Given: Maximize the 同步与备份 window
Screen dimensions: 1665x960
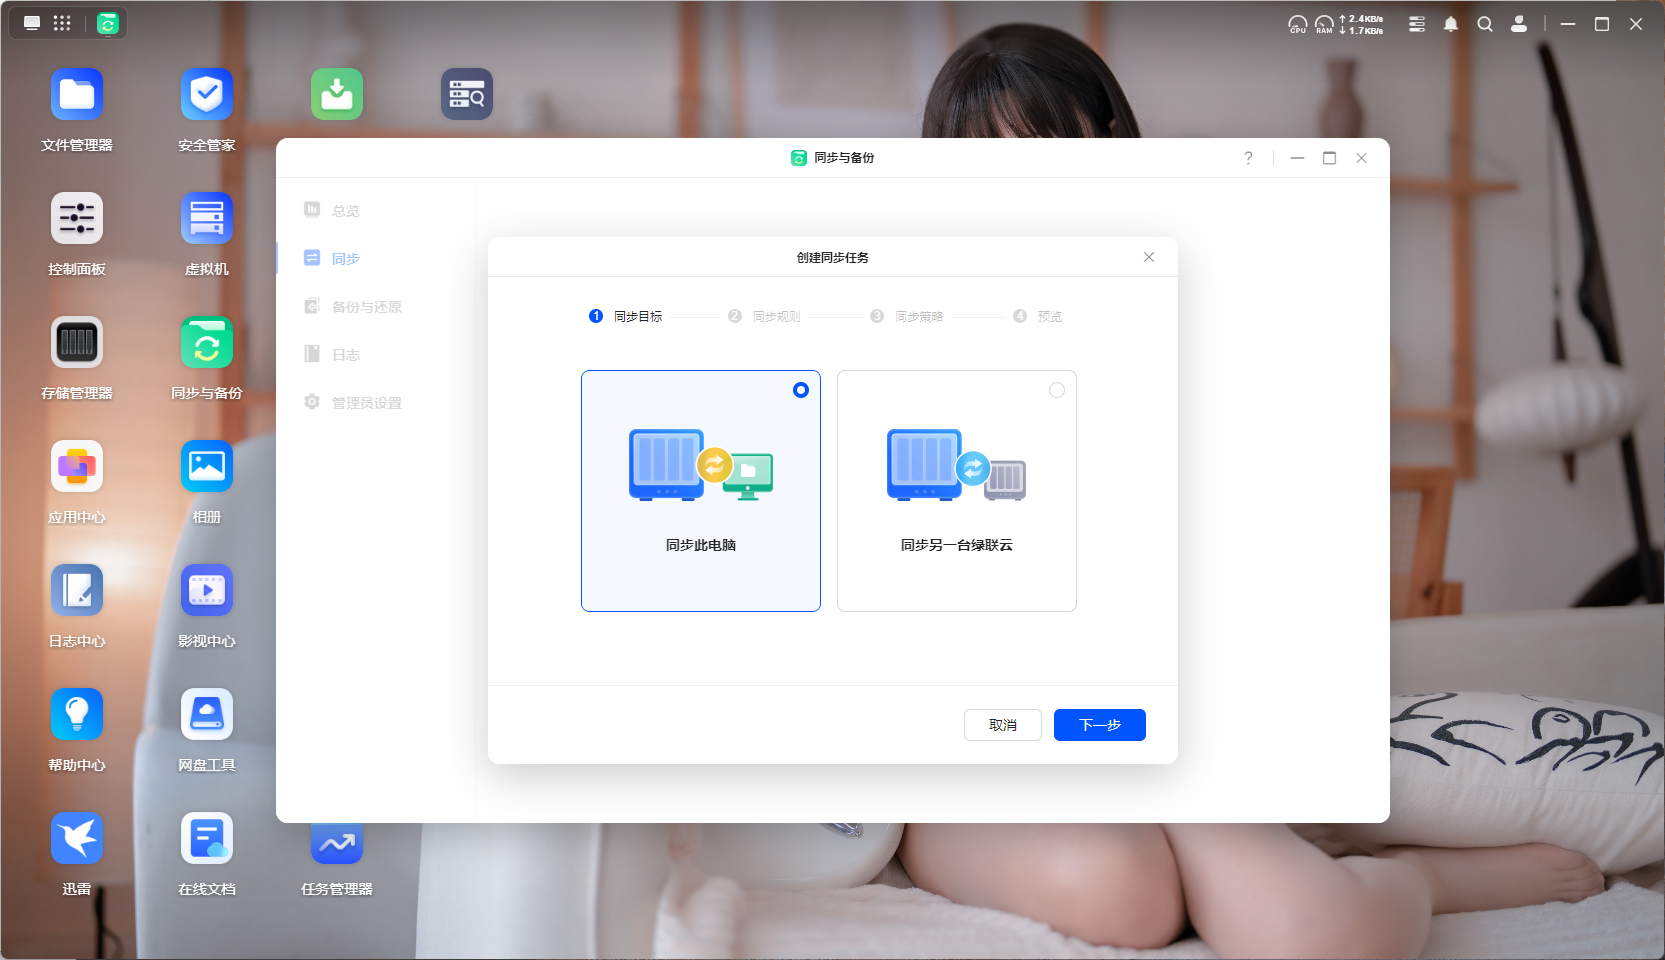Looking at the screenshot, I should click(x=1329, y=158).
